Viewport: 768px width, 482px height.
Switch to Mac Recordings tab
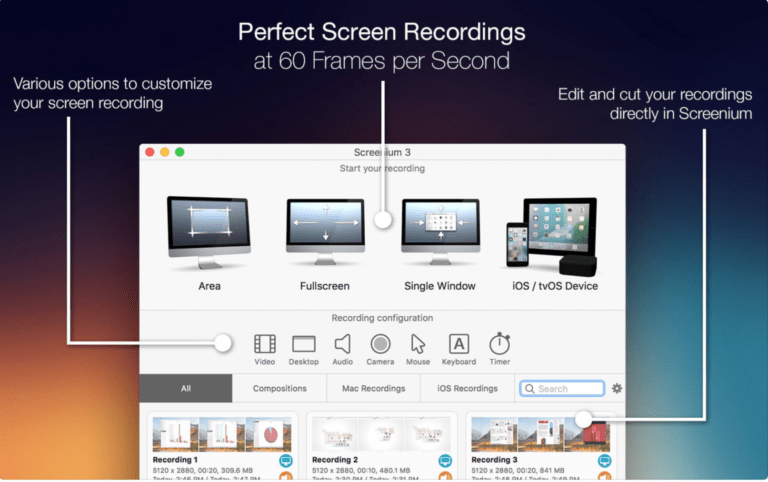tap(374, 388)
